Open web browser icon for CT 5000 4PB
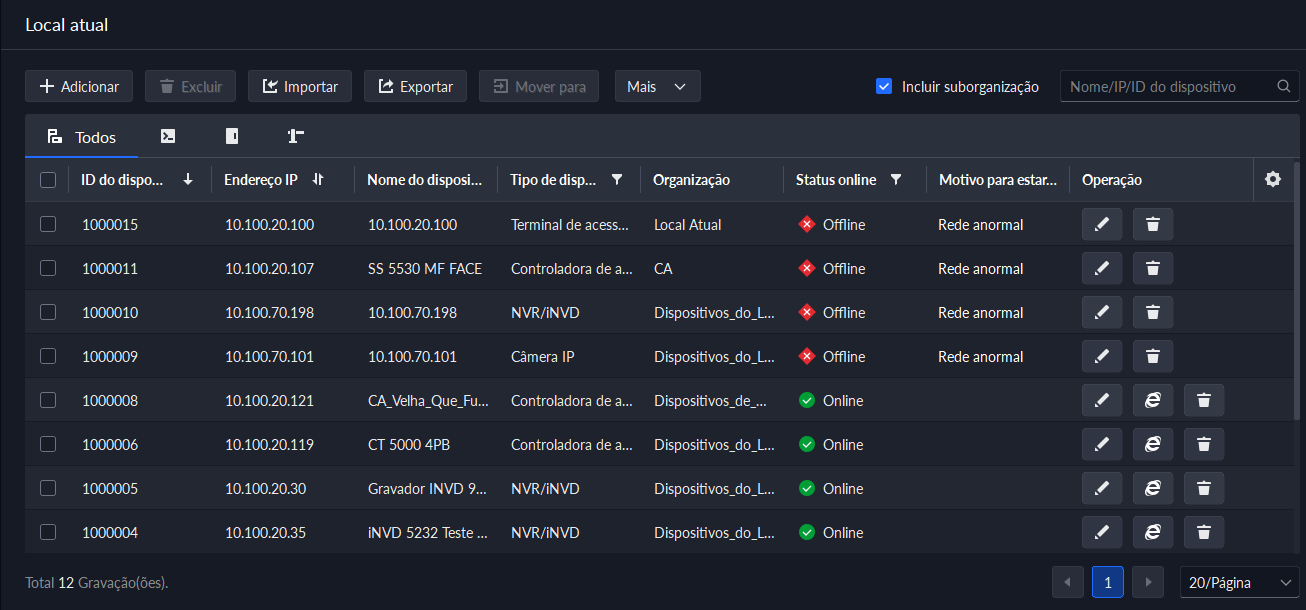This screenshot has width=1306, height=610. click(1152, 444)
